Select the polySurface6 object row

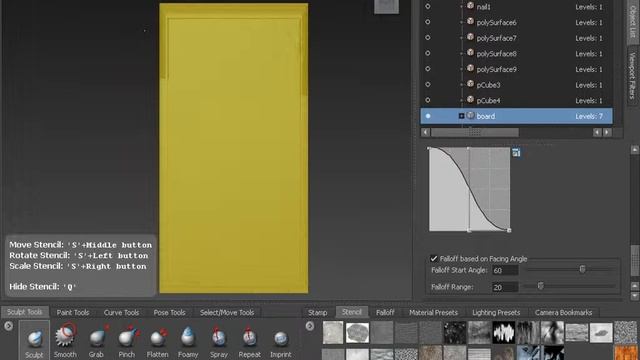coord(516,22)
